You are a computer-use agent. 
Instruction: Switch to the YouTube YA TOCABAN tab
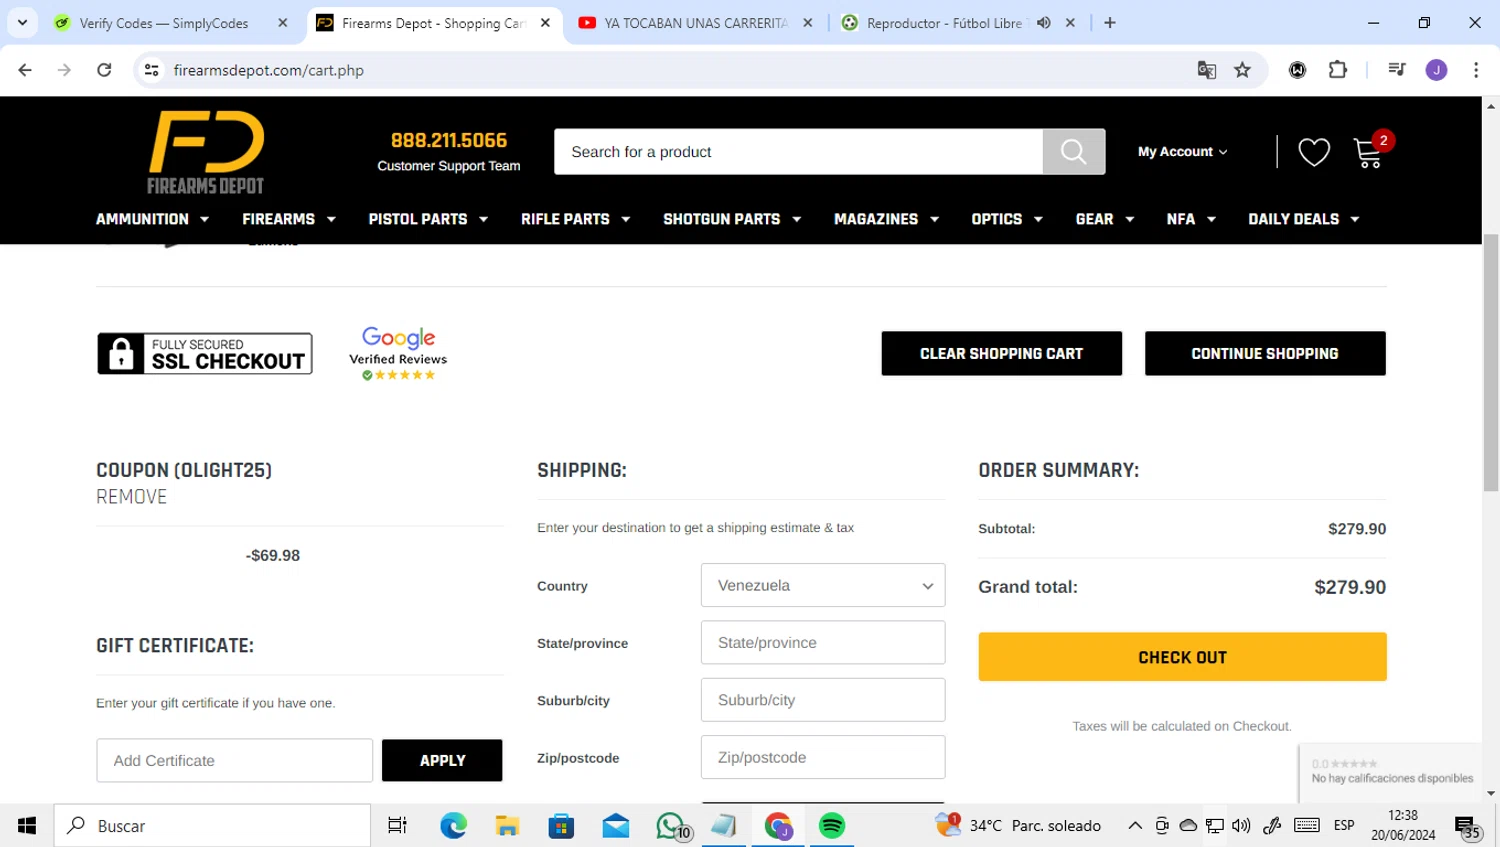(x=697, y=23)
